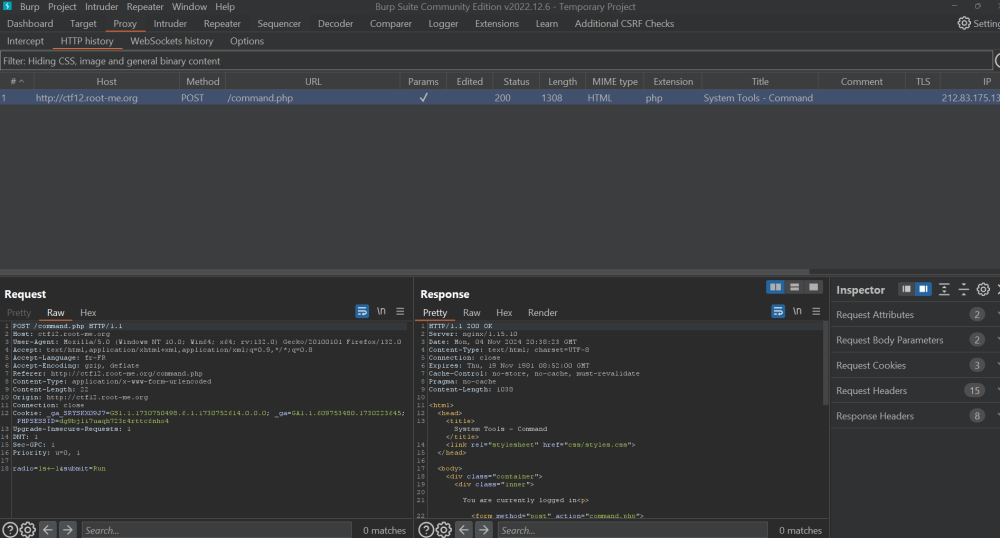Open the Settings gear in the top bar

[x=964, y=23]
